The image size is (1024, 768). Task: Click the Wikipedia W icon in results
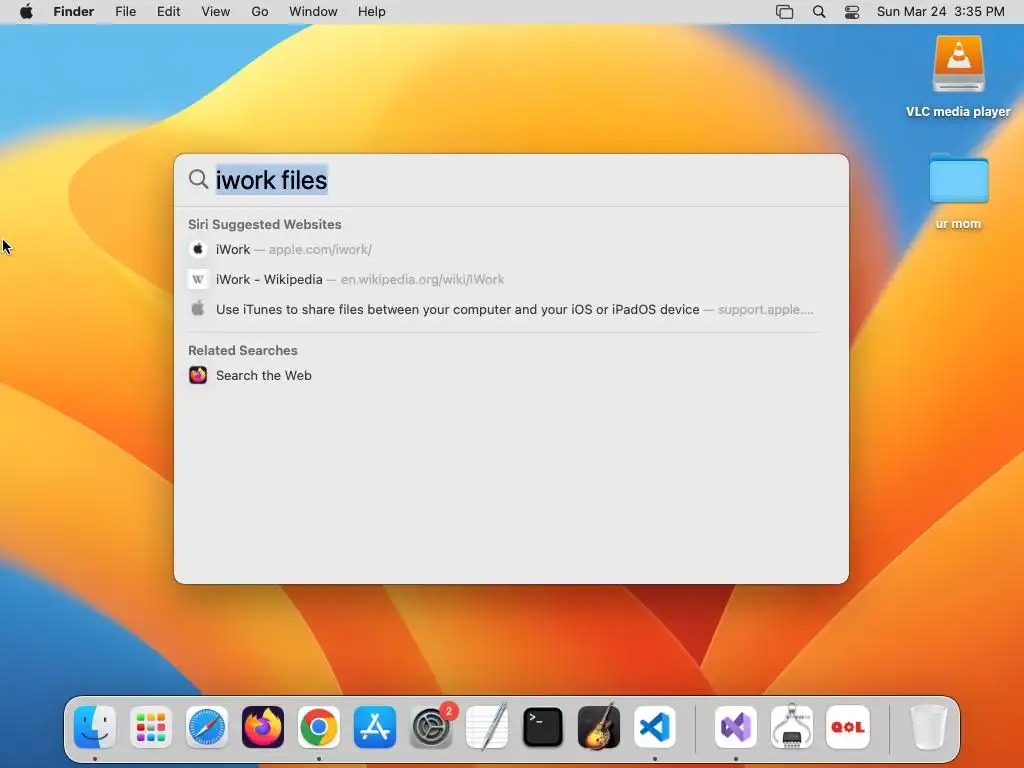(x=198, y=280)
